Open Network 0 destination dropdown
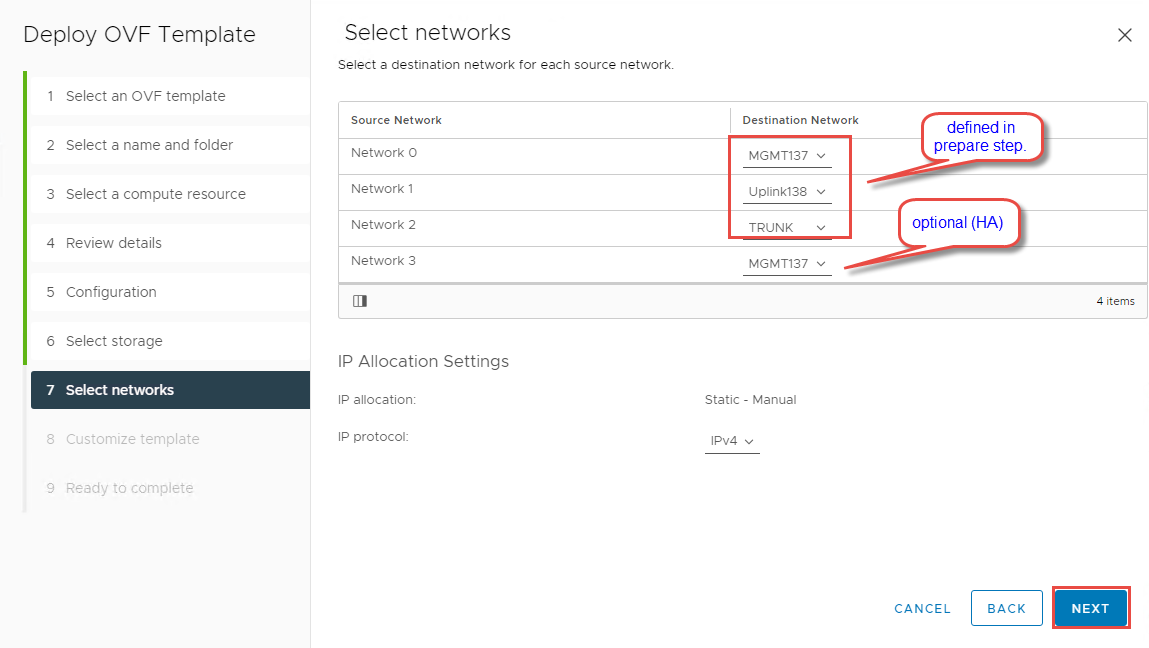This screenshot has height=648, width=1149. click(787, 156)
